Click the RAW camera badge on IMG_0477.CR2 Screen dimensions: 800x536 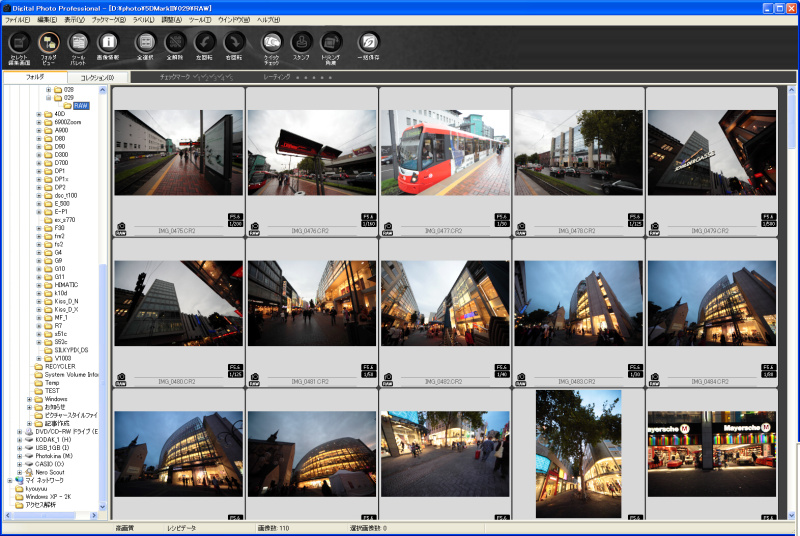[x=388, y=229]
